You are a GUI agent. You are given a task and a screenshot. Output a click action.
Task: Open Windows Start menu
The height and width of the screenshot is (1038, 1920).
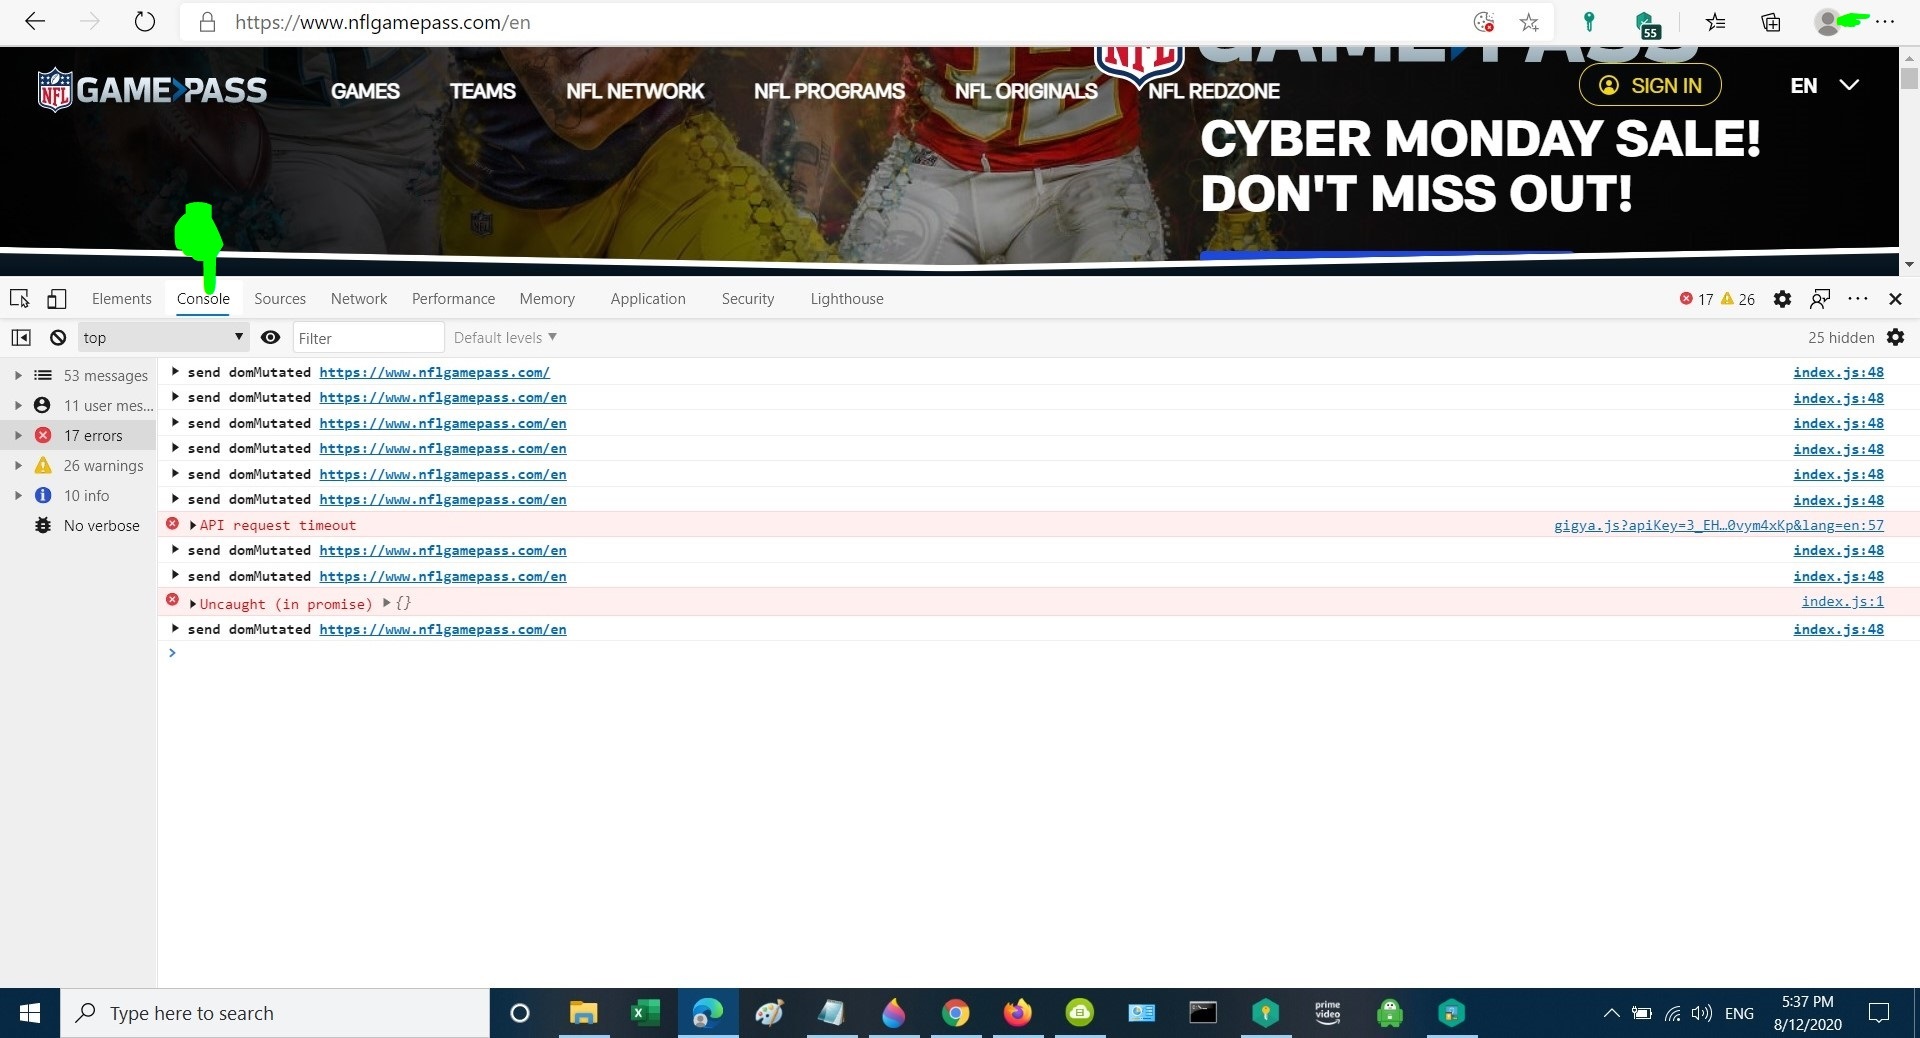[30, 1013]
